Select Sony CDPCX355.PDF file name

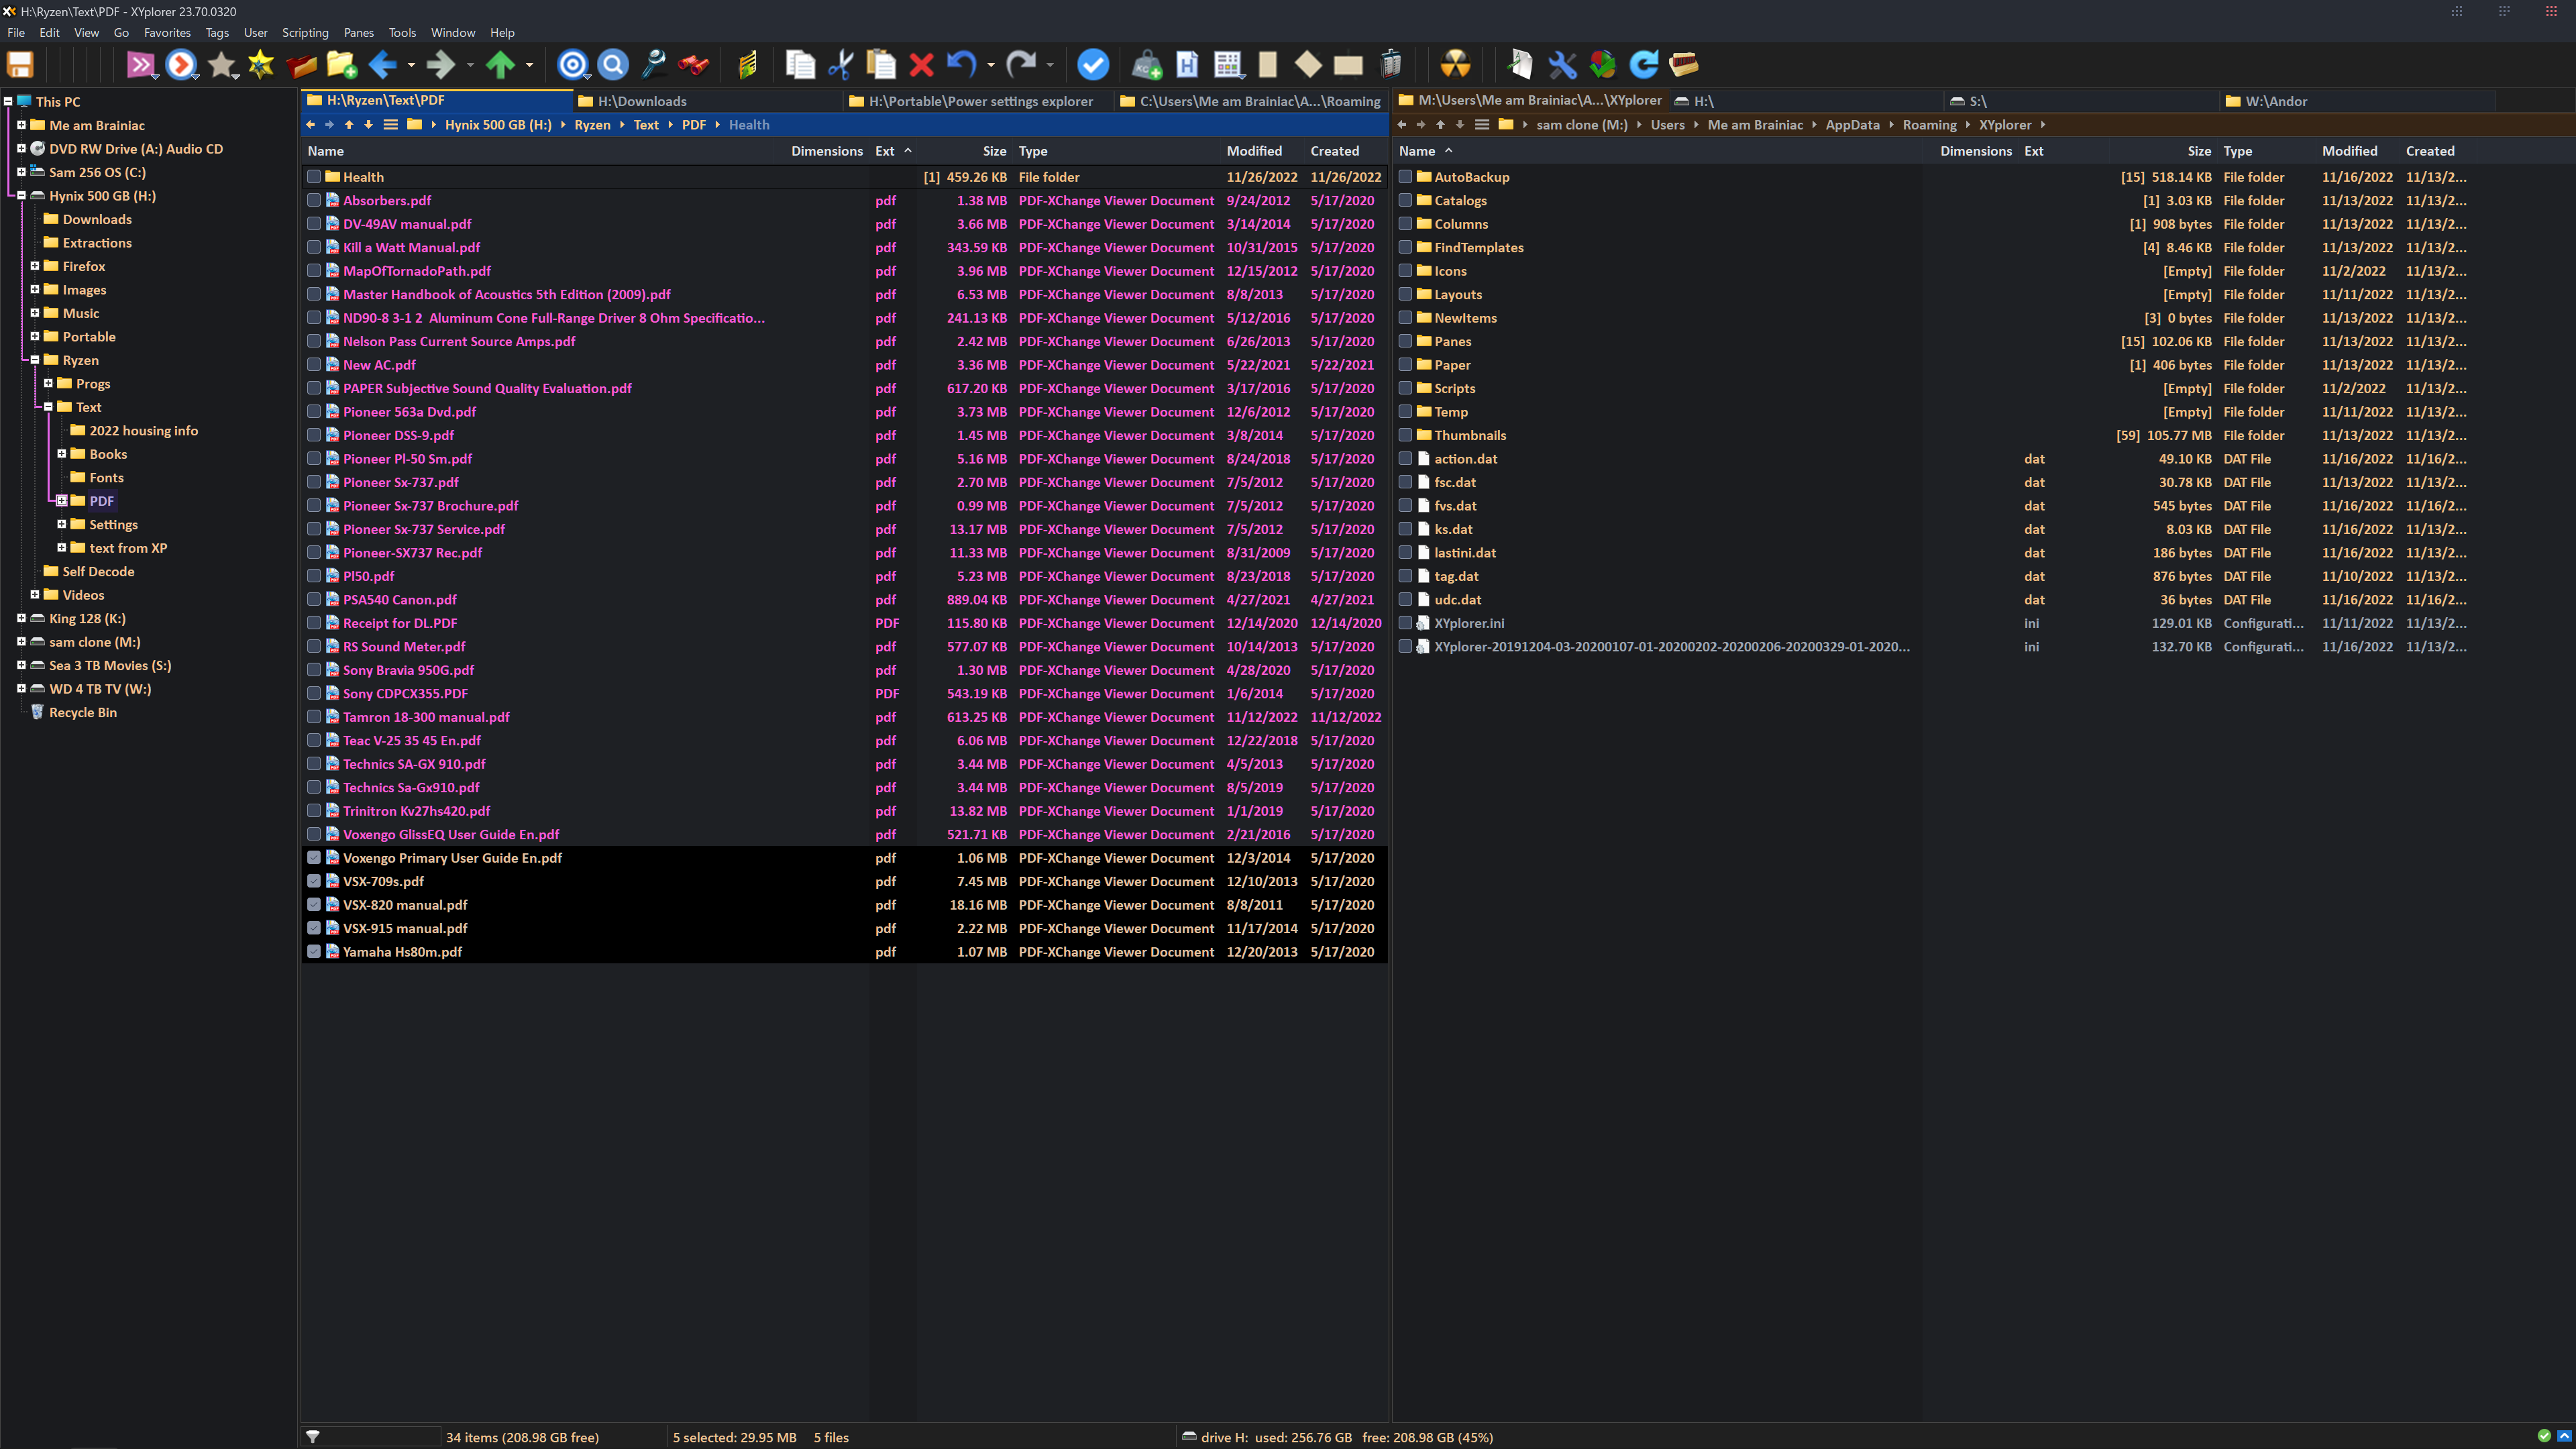[x=405, y=694]
